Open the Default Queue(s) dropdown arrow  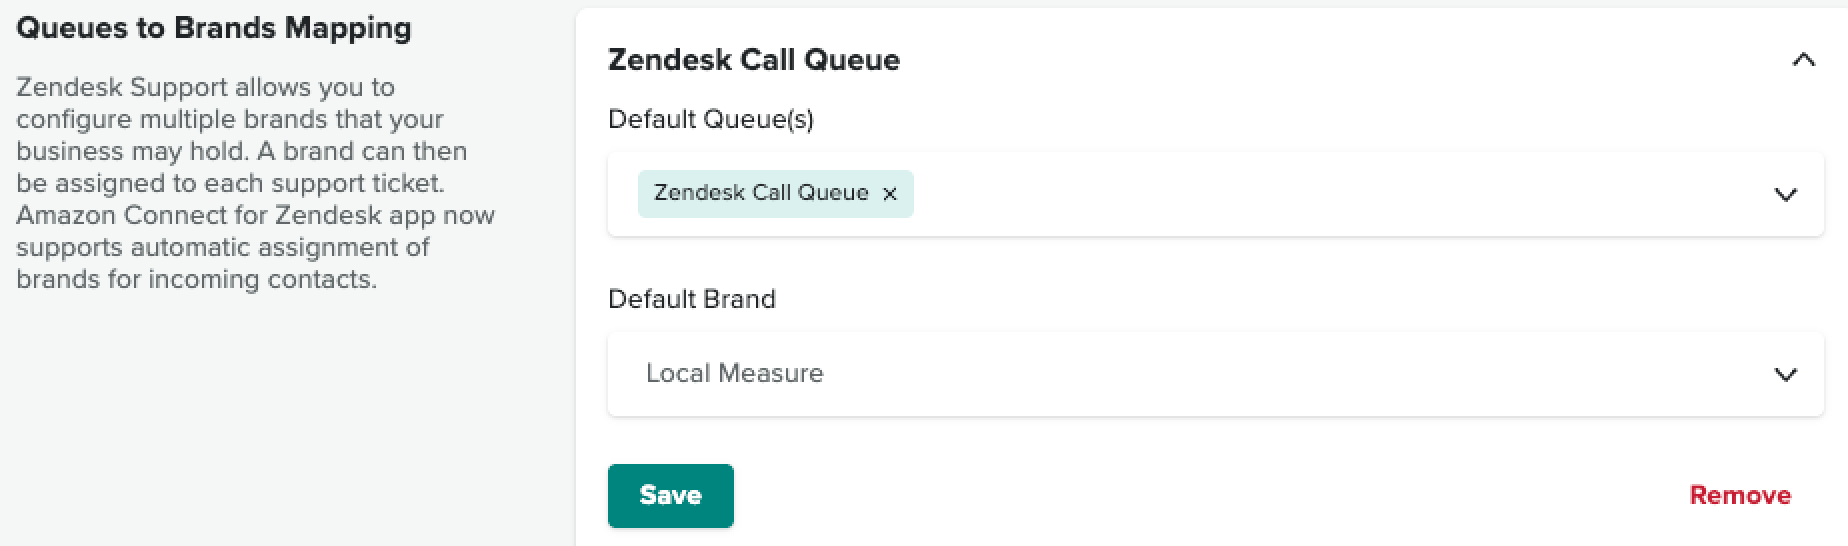click(x=1785, y=195)
